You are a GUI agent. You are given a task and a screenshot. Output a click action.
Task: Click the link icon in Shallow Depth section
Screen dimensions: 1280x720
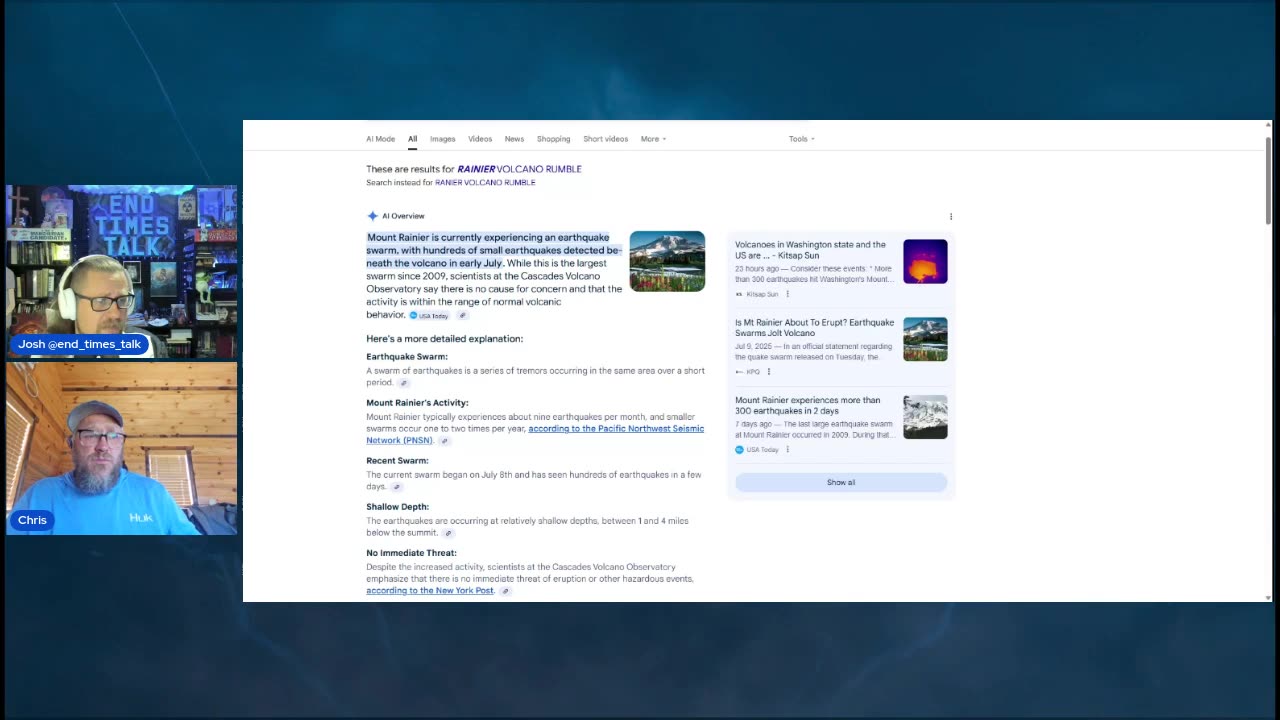pos(448,533)
